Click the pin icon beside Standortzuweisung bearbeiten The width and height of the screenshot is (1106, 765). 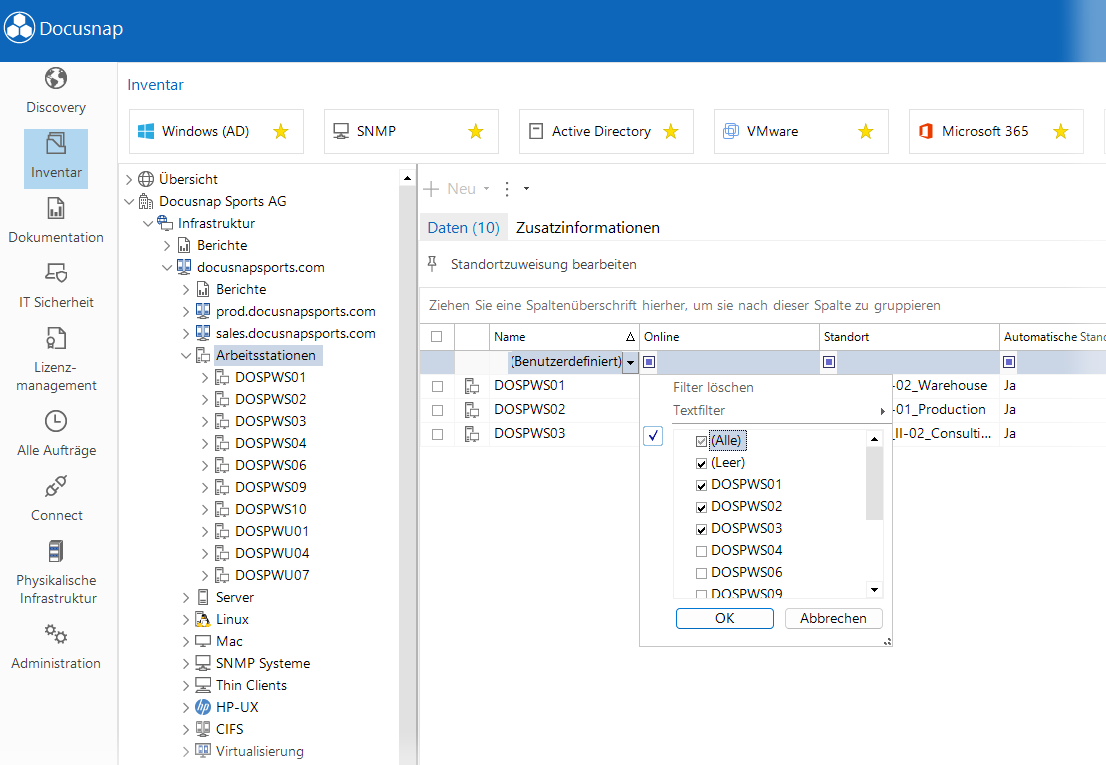pos(432,264)
